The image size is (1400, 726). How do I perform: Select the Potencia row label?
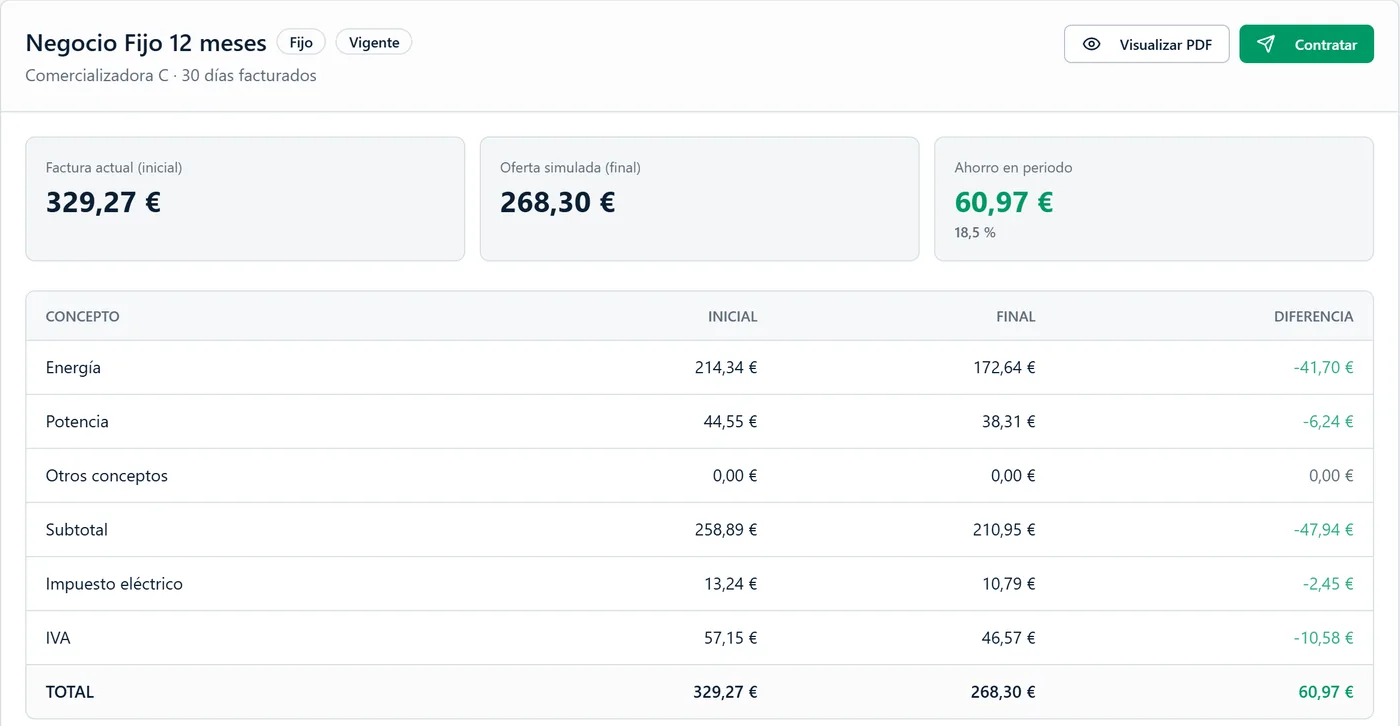point(77,422)
